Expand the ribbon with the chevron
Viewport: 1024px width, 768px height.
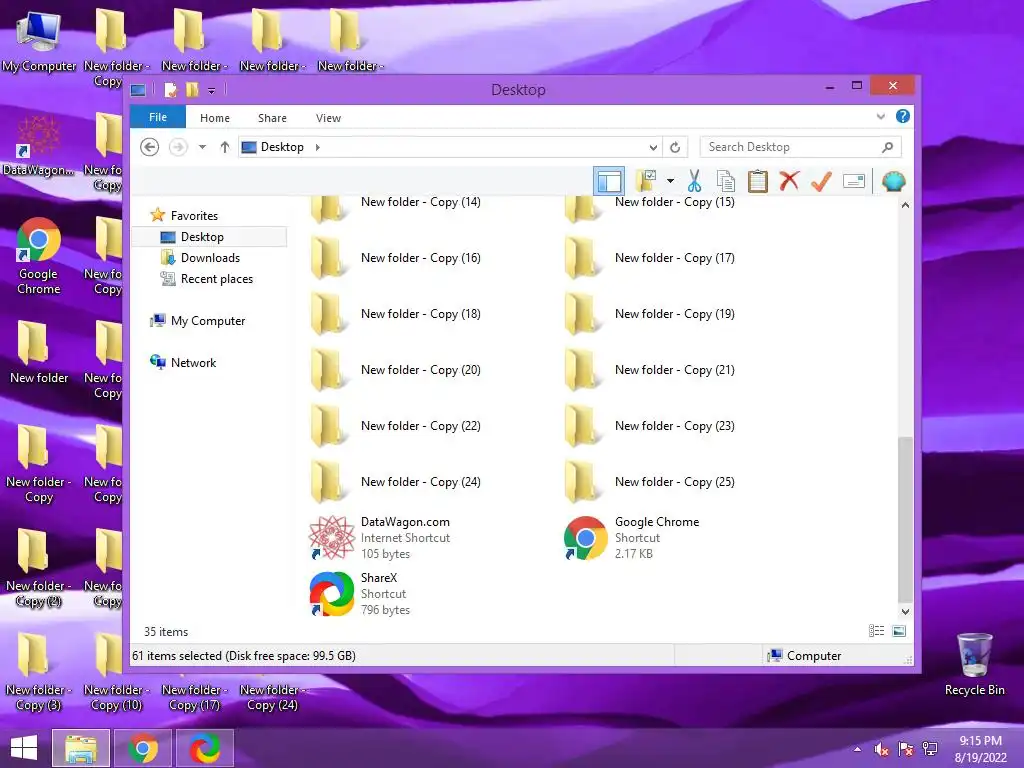(x=880, y=117)
